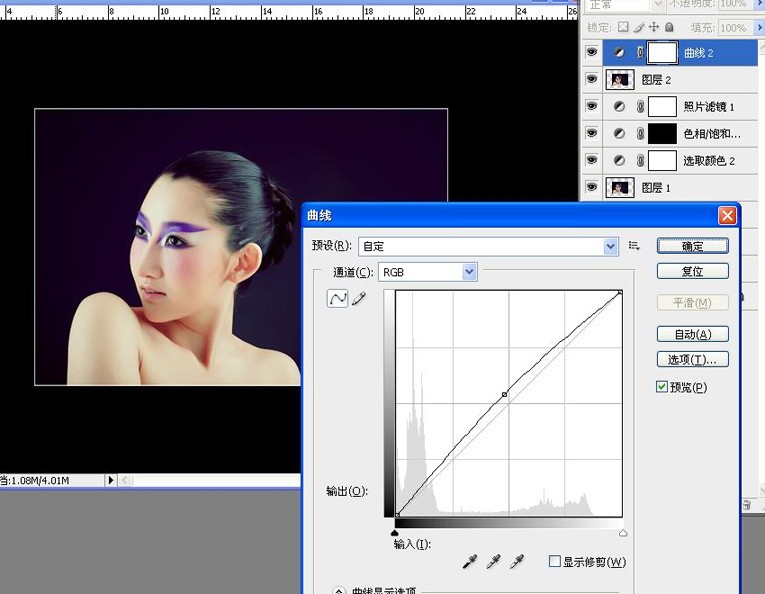This screenshot has width=765, height=594.
Task: Click the horizontal scrollbar left arrow
Action: [x=125, y=480]
